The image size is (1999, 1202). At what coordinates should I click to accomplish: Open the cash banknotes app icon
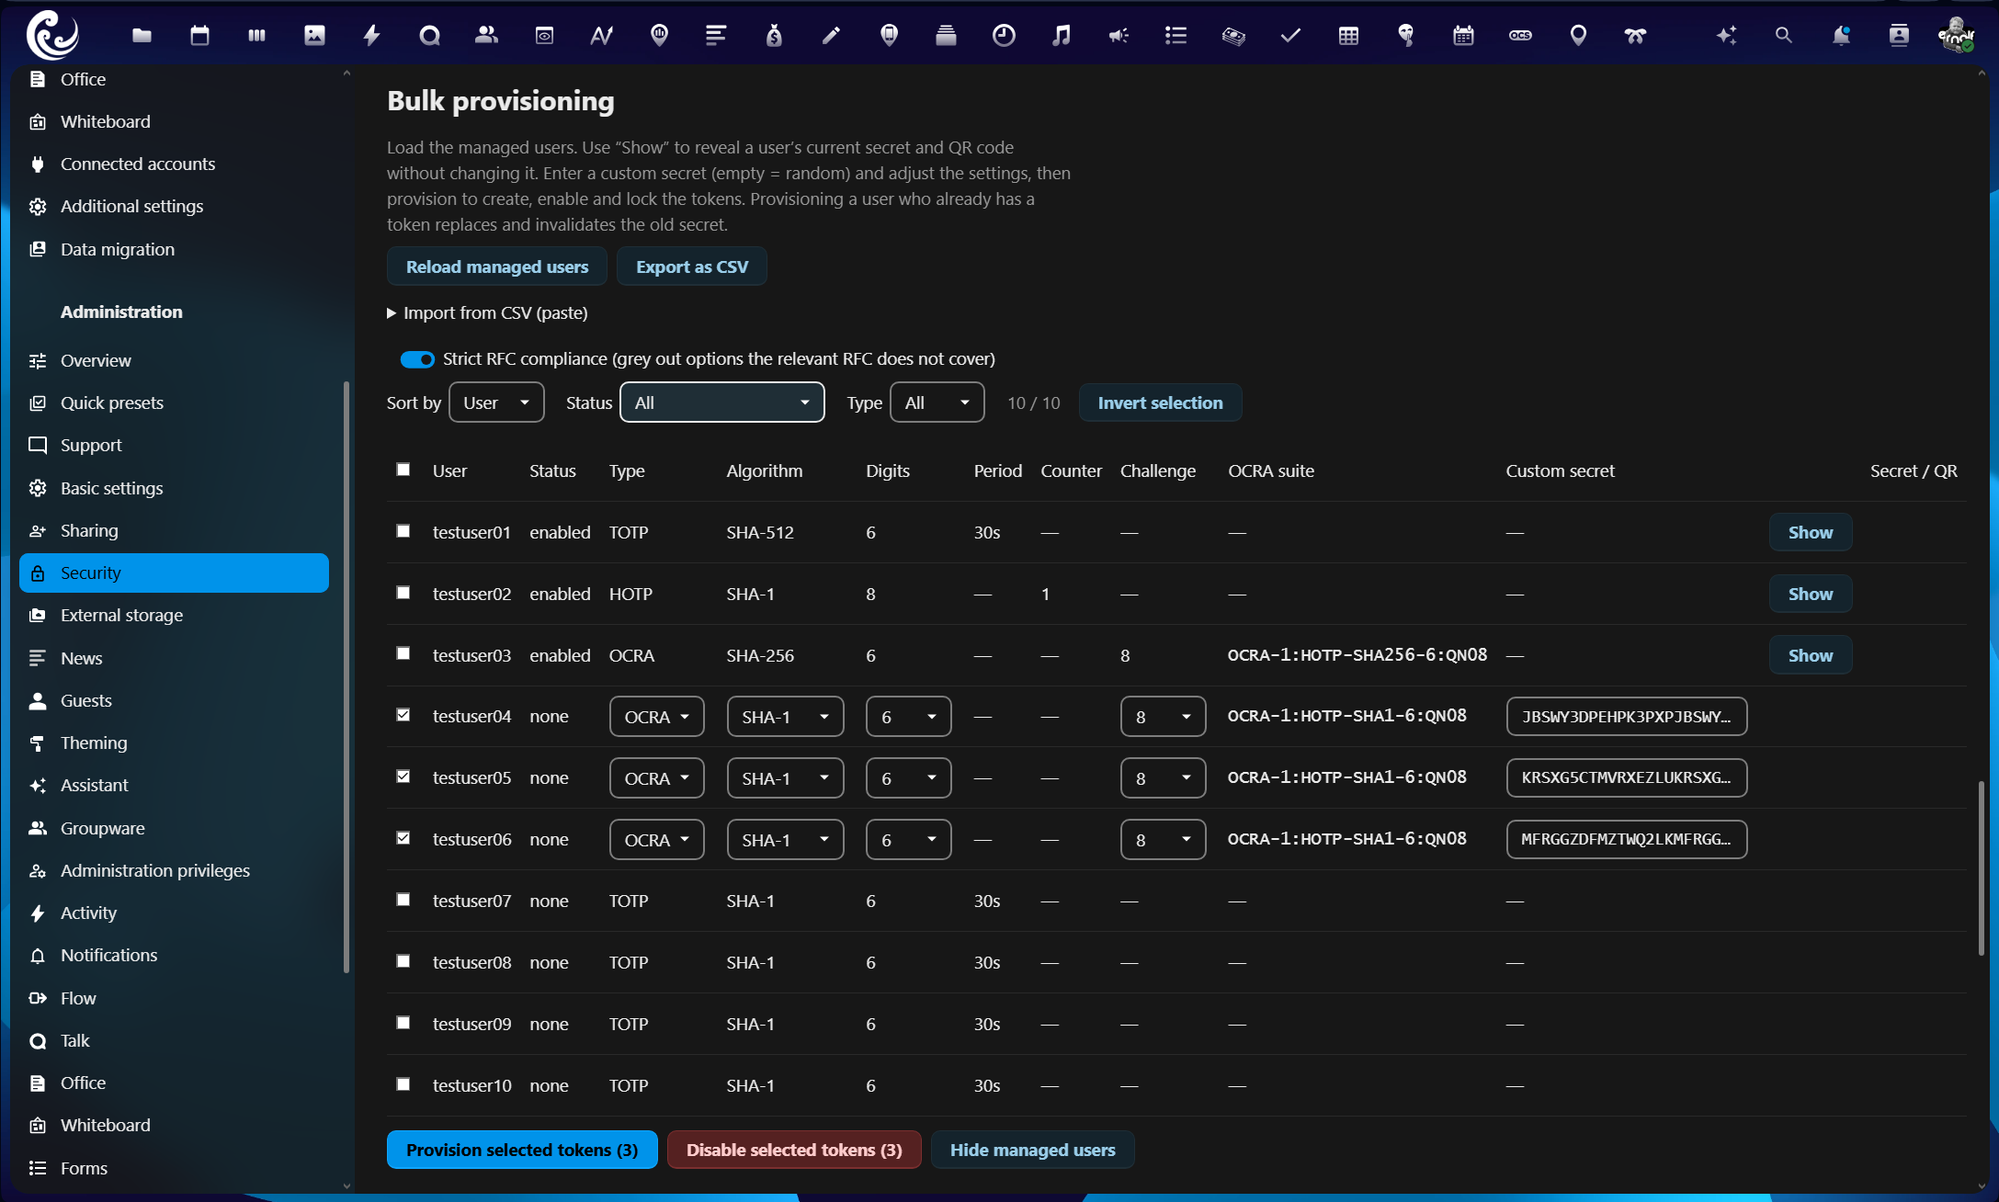[1234, 36]
